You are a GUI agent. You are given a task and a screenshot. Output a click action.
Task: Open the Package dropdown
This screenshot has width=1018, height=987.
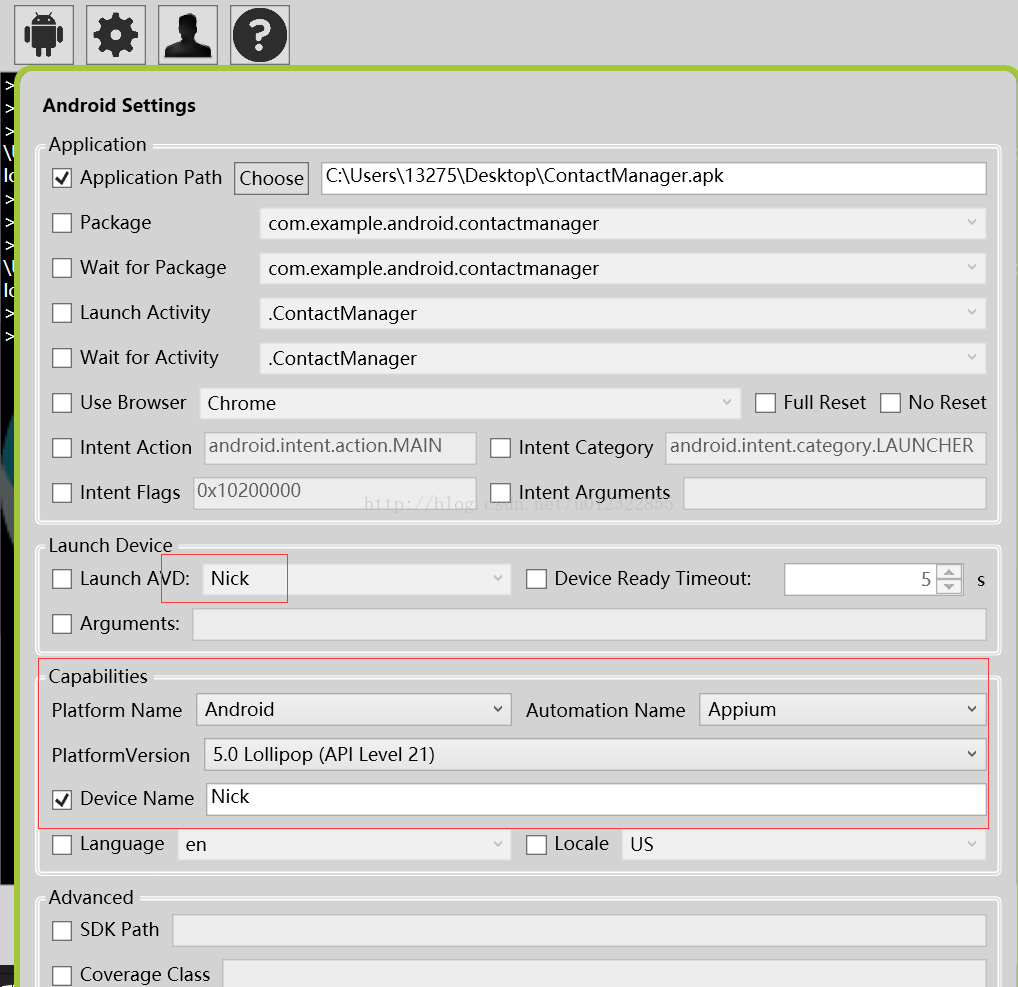pyautogui.click(x=623, y=223)
